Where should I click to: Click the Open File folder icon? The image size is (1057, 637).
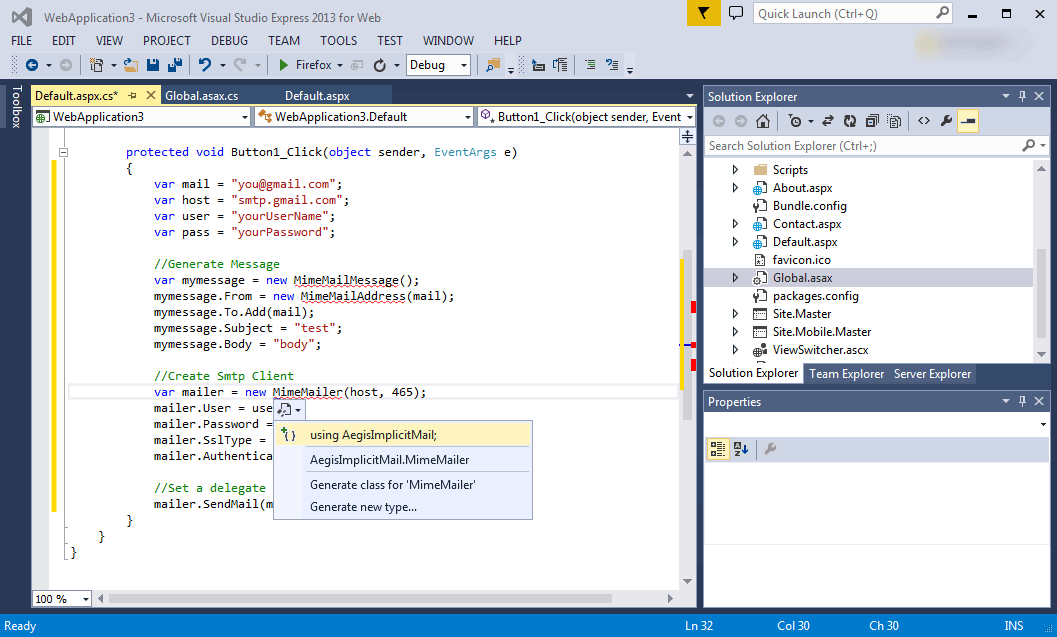(x=131, y=65)
